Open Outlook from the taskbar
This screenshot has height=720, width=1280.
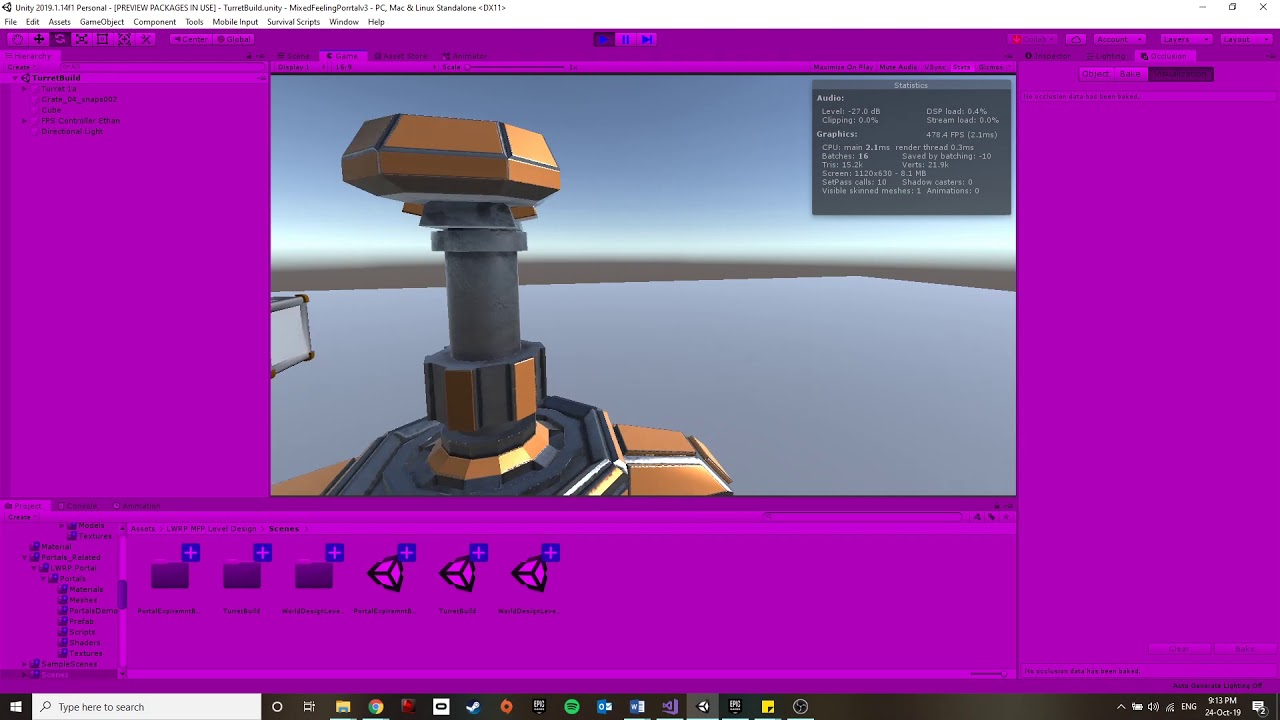[605, 707]
